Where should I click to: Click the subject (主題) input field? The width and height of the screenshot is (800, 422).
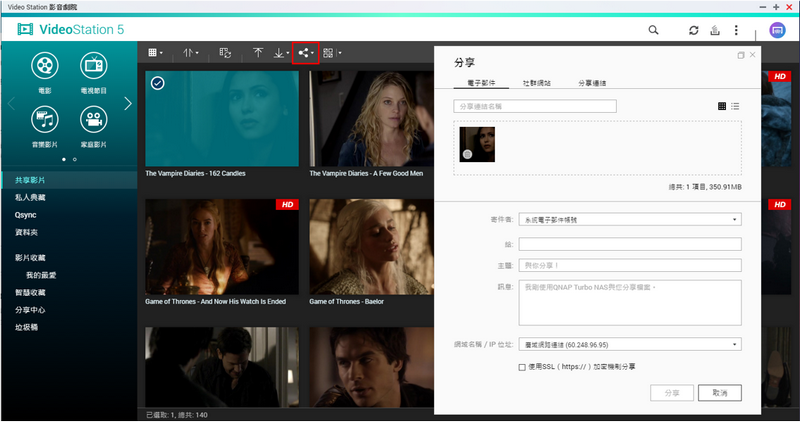coord(630,265)
